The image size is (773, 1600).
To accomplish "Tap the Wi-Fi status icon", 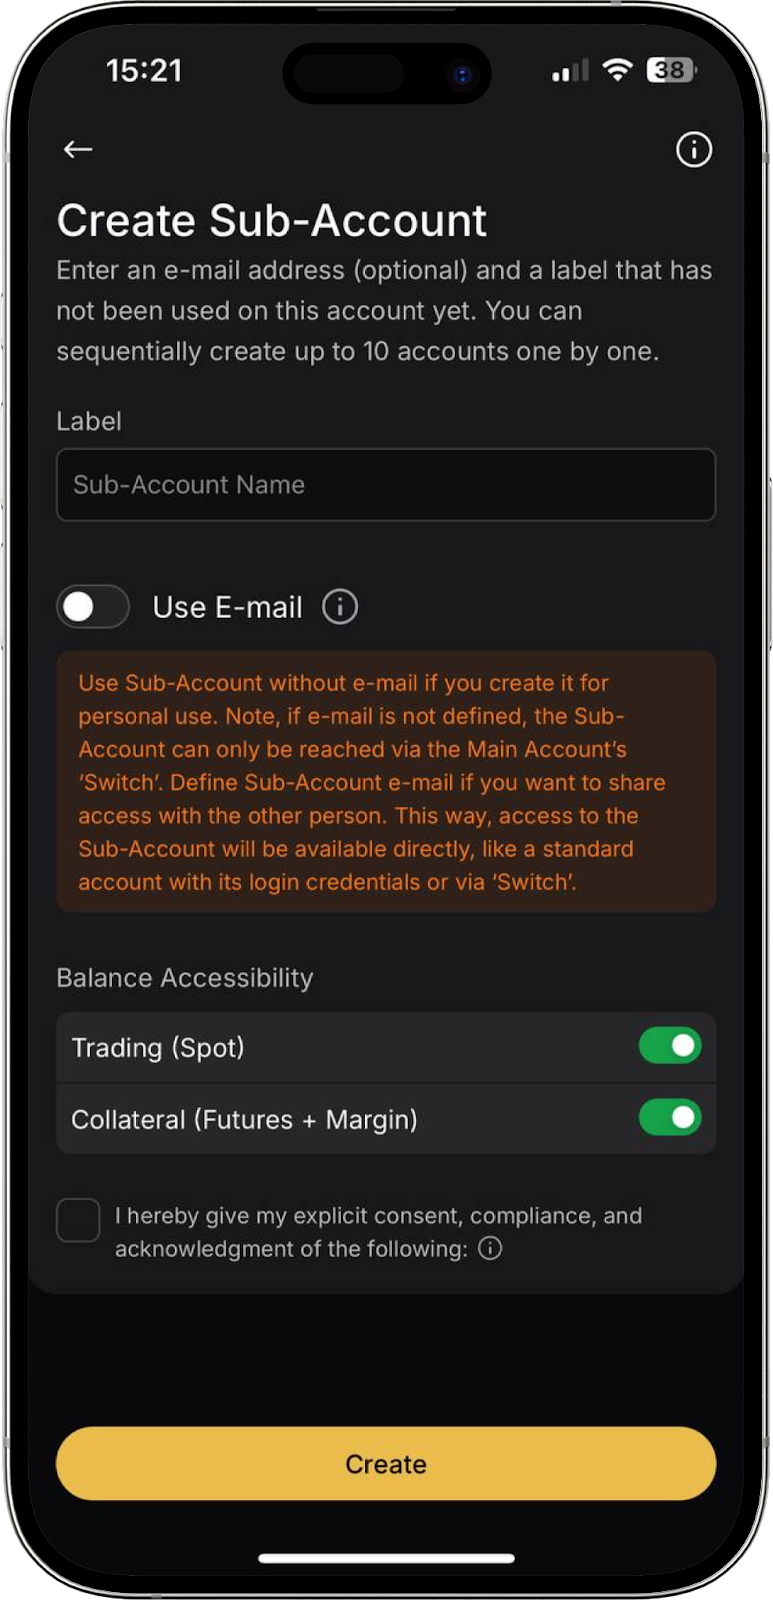I will pos(619,70).
